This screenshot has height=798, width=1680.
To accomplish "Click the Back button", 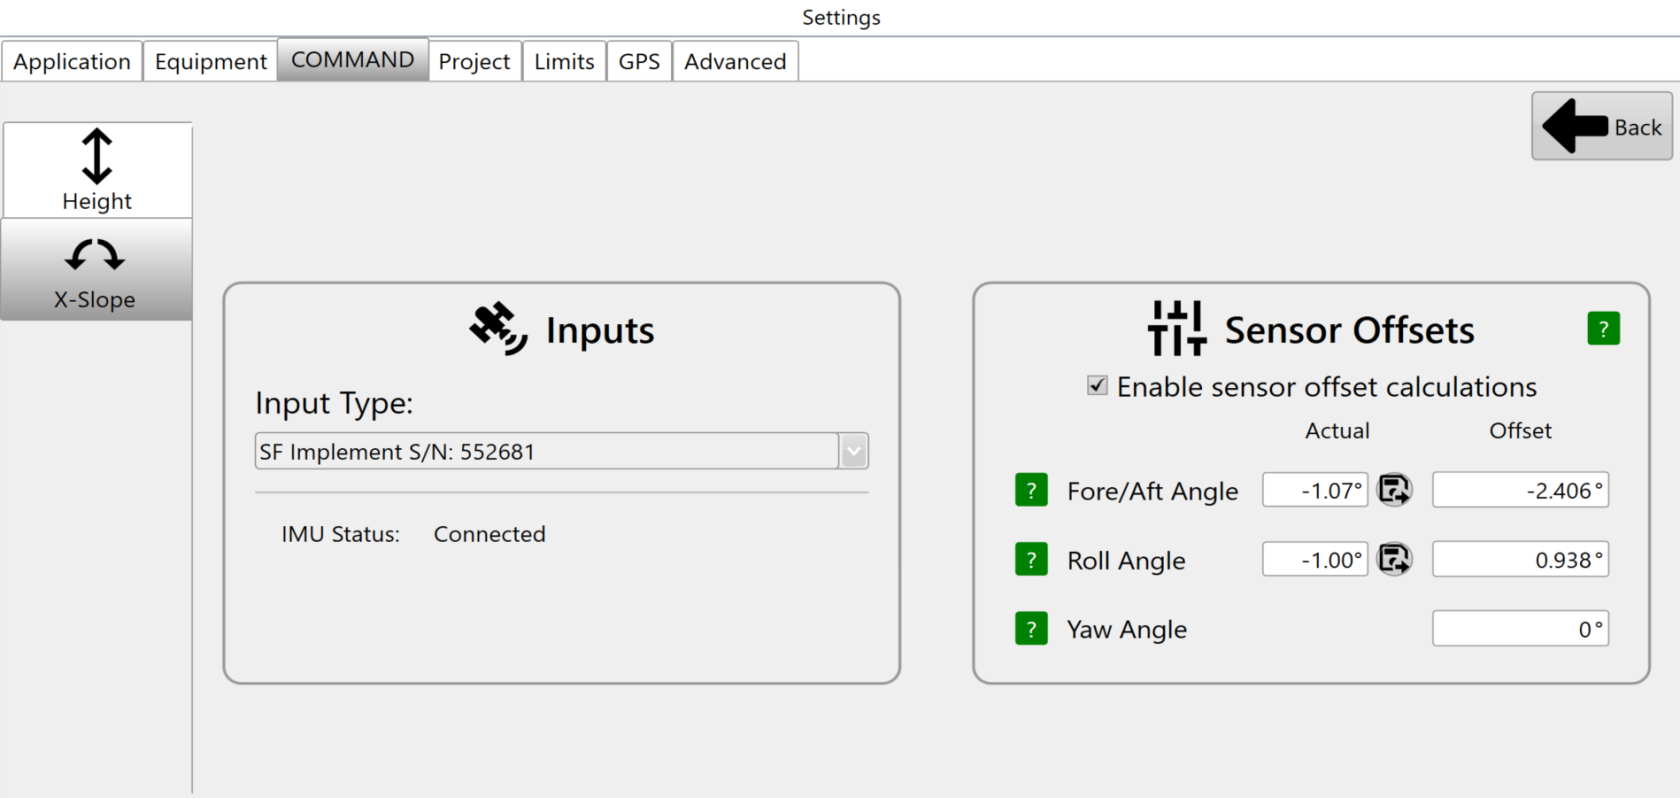I will [1602, 126].
